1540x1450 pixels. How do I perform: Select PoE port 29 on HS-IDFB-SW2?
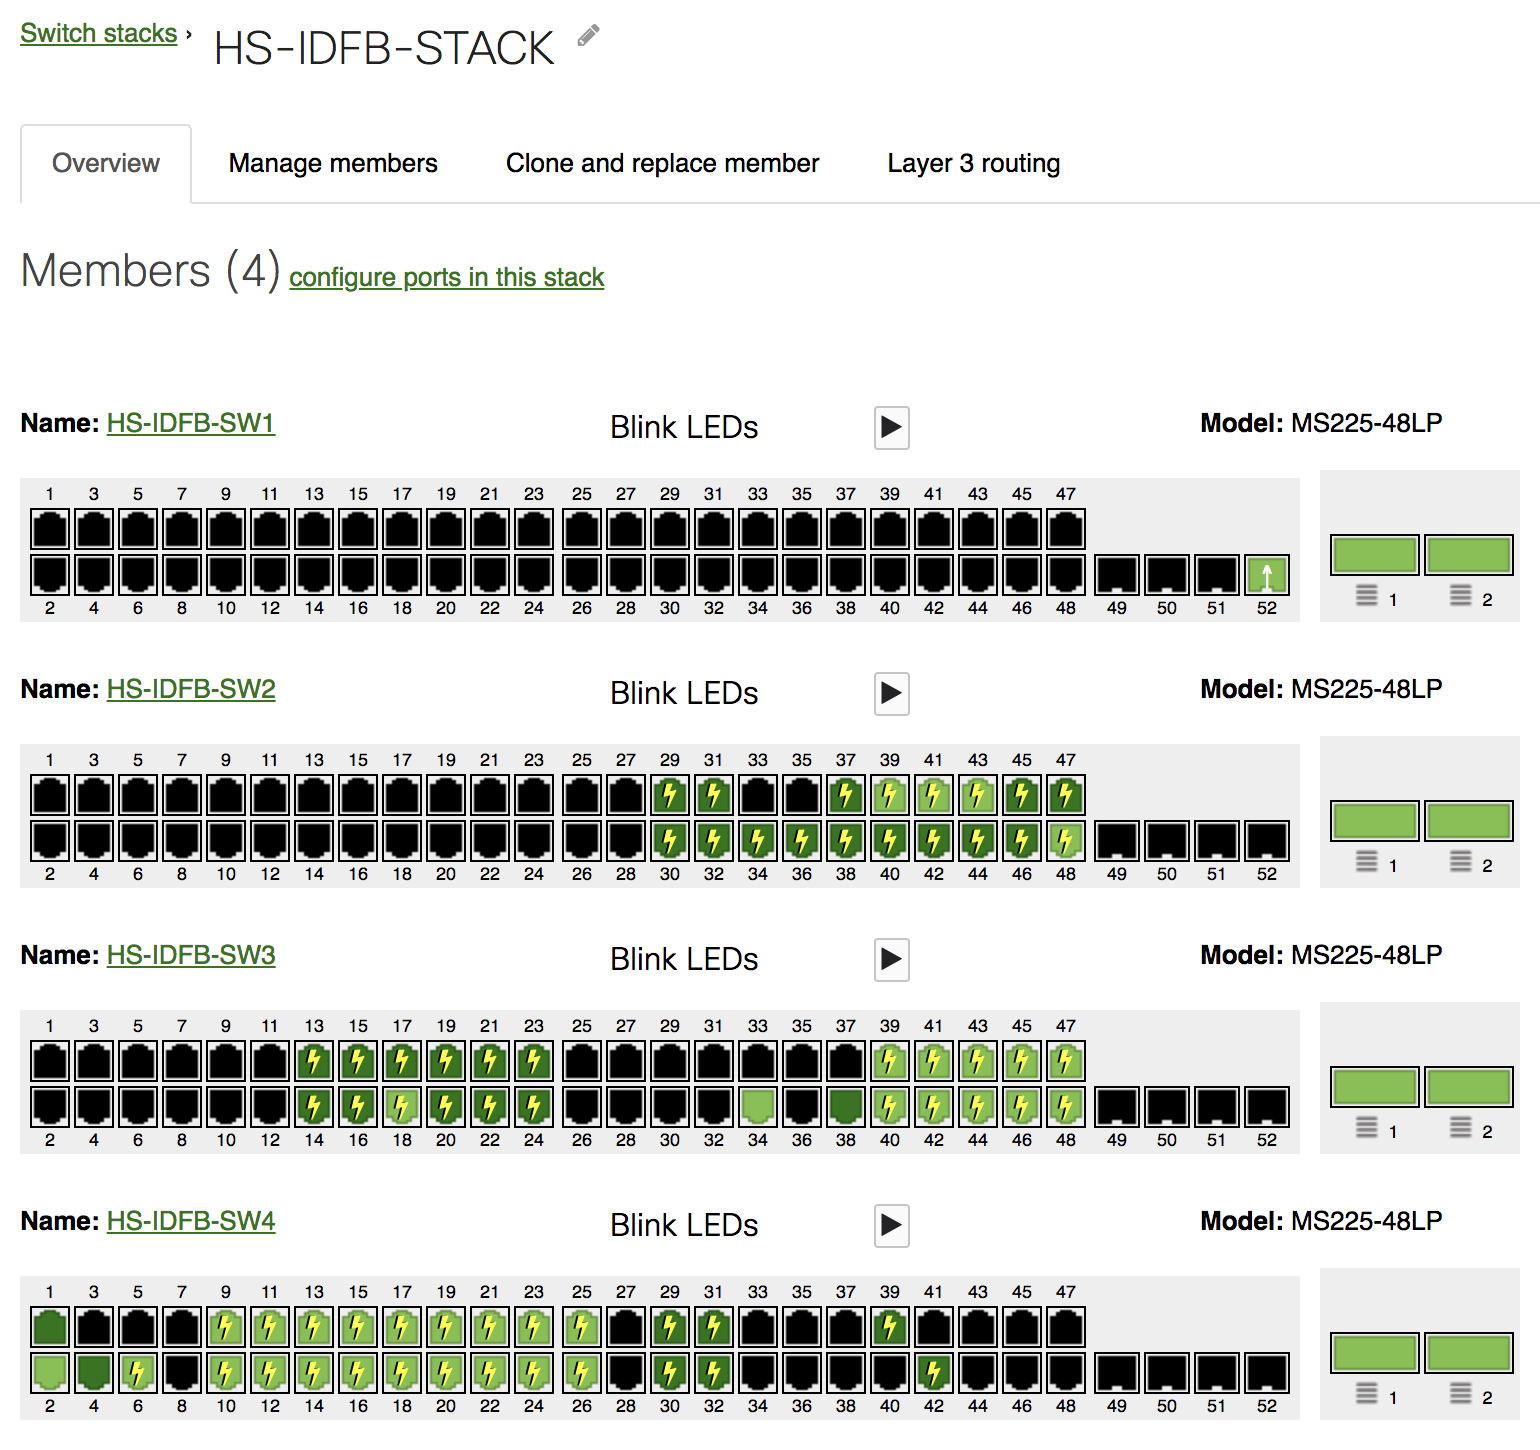(x=669, y=796)
